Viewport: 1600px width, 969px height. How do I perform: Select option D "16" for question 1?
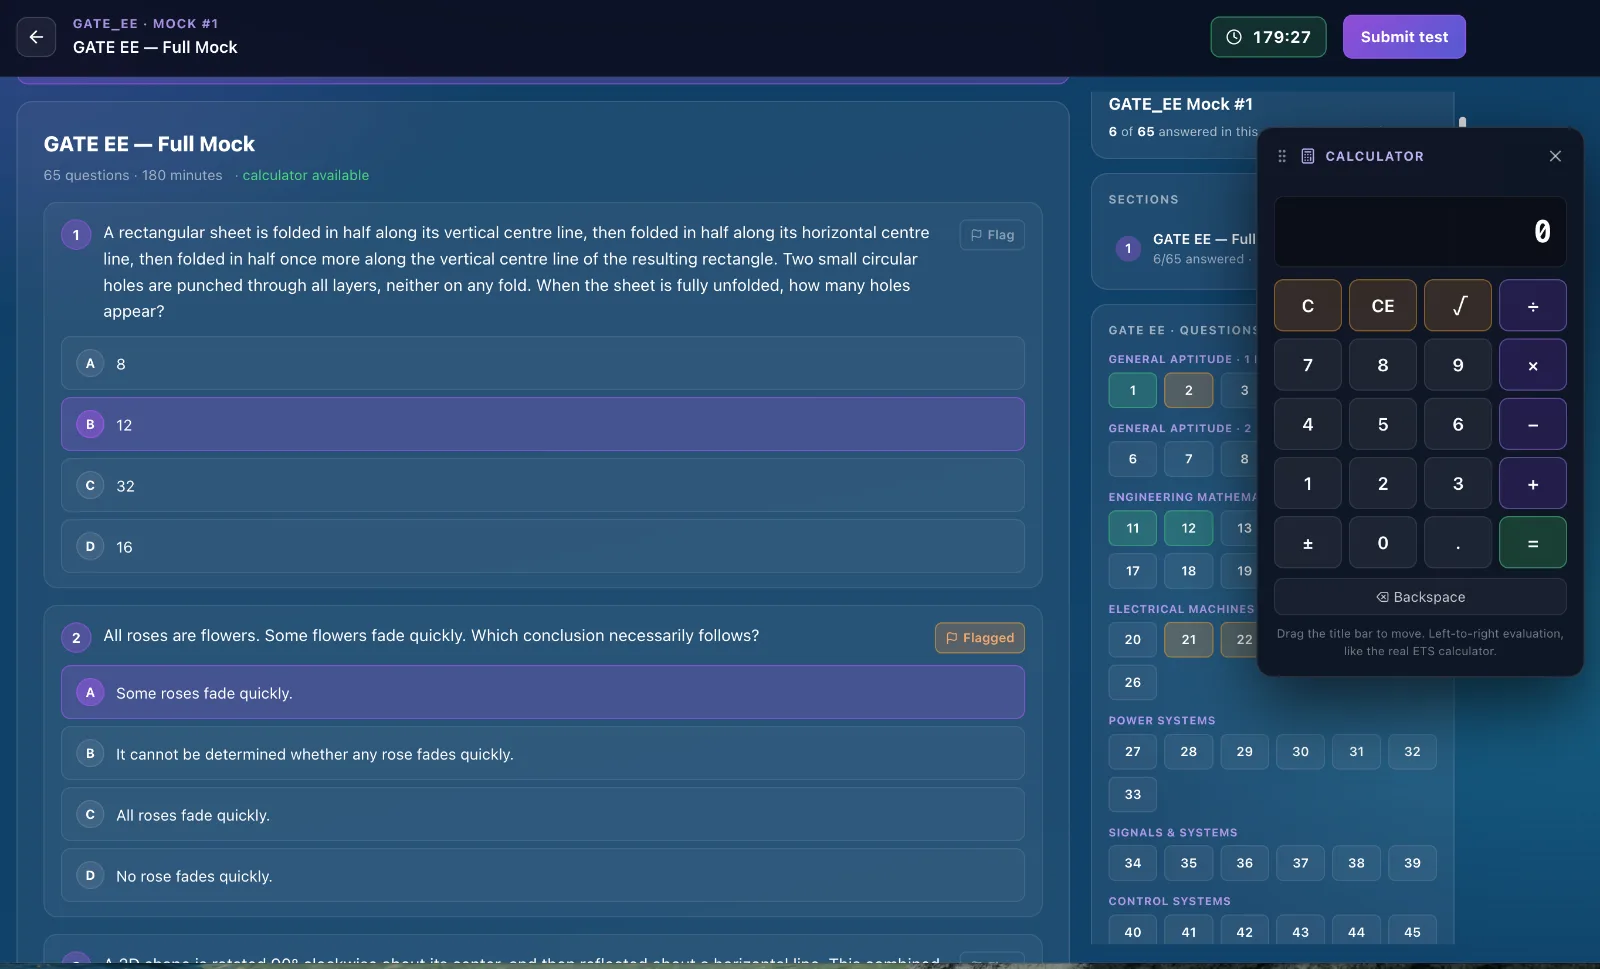543,546
